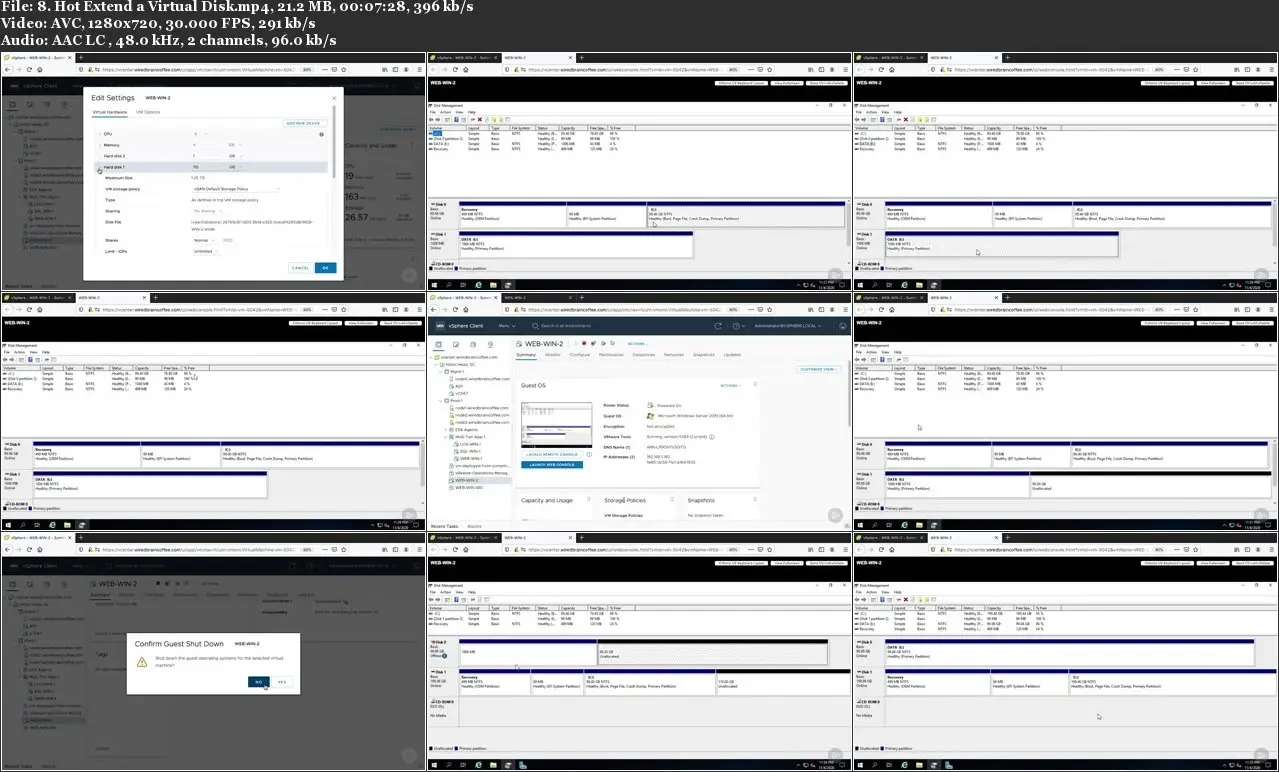Click YES in Confirm Guest Shut Down dialog
Screen dimensions: 1279x772
[282, 682]
